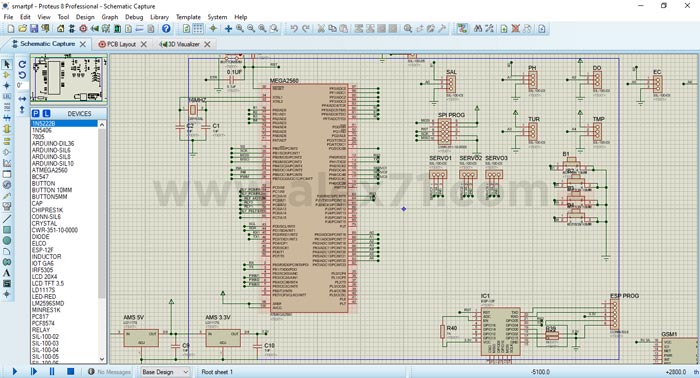Select the Selection Mode arrow tool

coord(7,64)
